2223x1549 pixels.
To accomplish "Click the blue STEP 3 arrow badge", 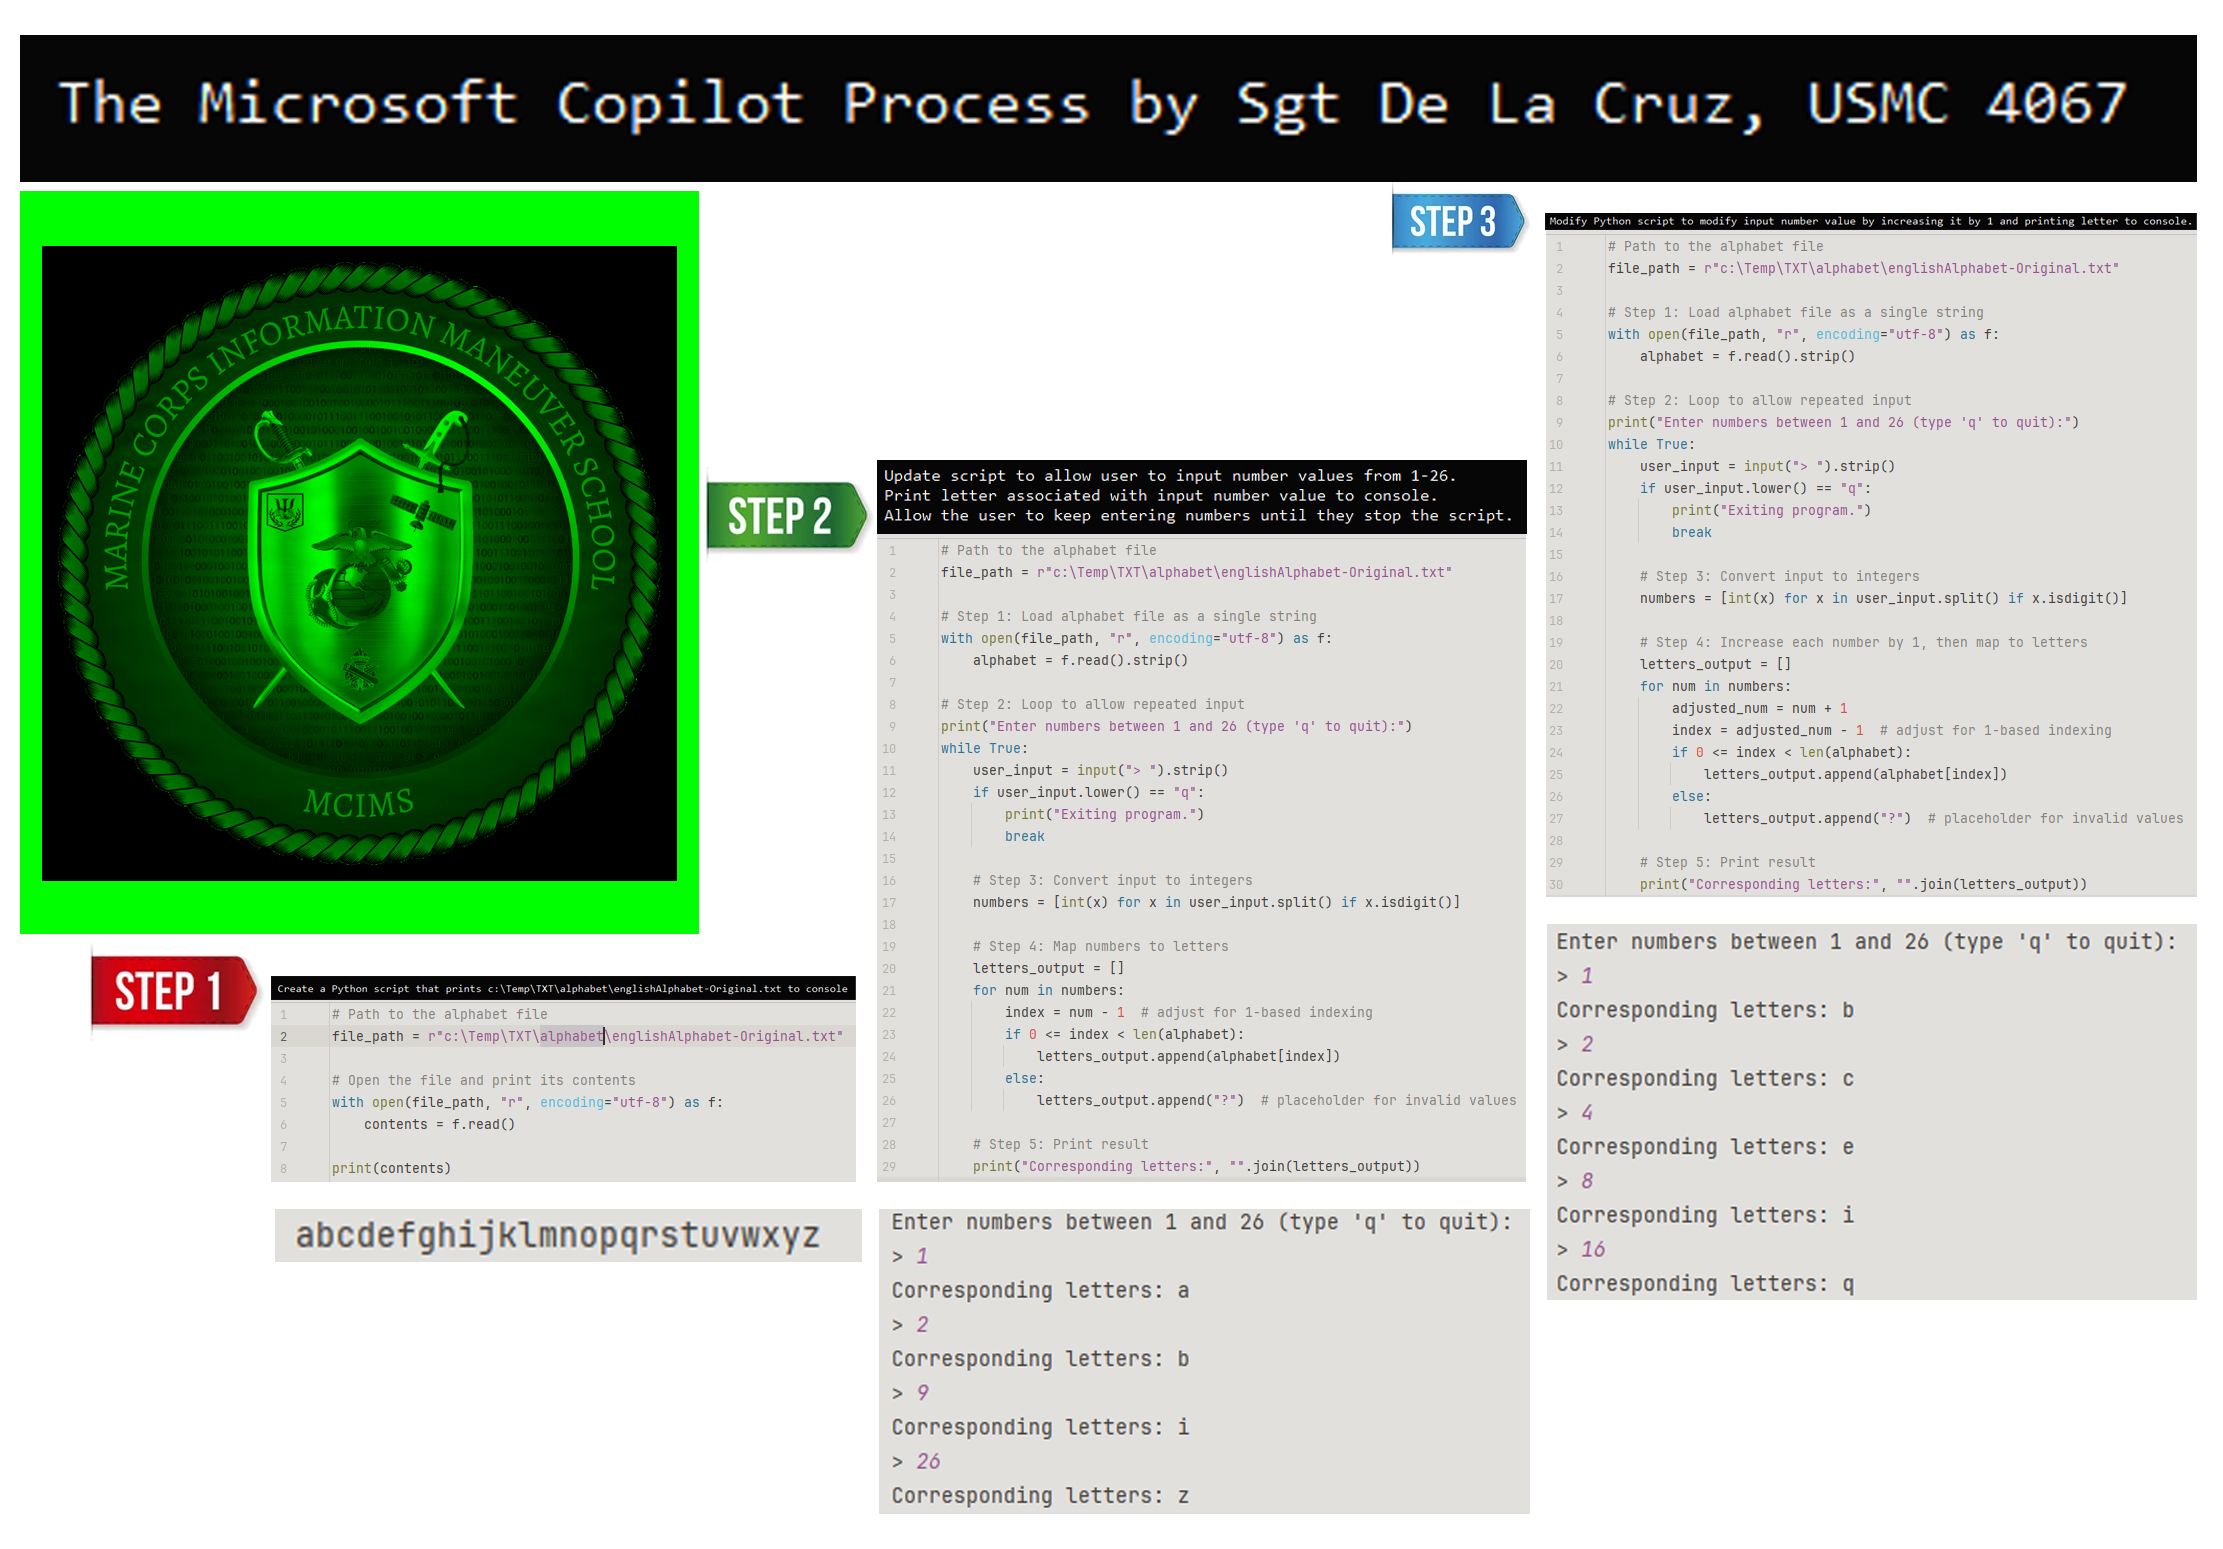I will [1458, 221].
